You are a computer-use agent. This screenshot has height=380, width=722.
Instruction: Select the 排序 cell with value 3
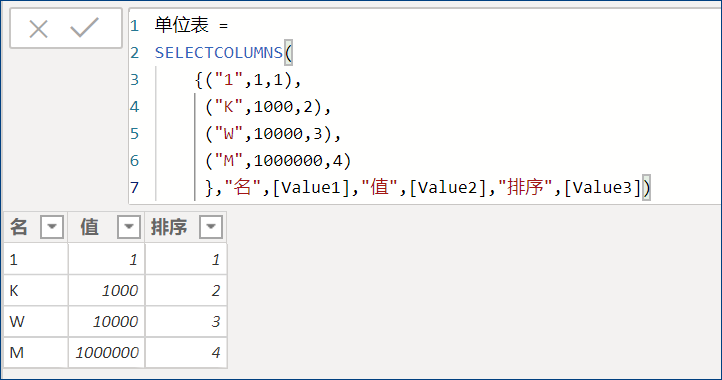[186, 322]
